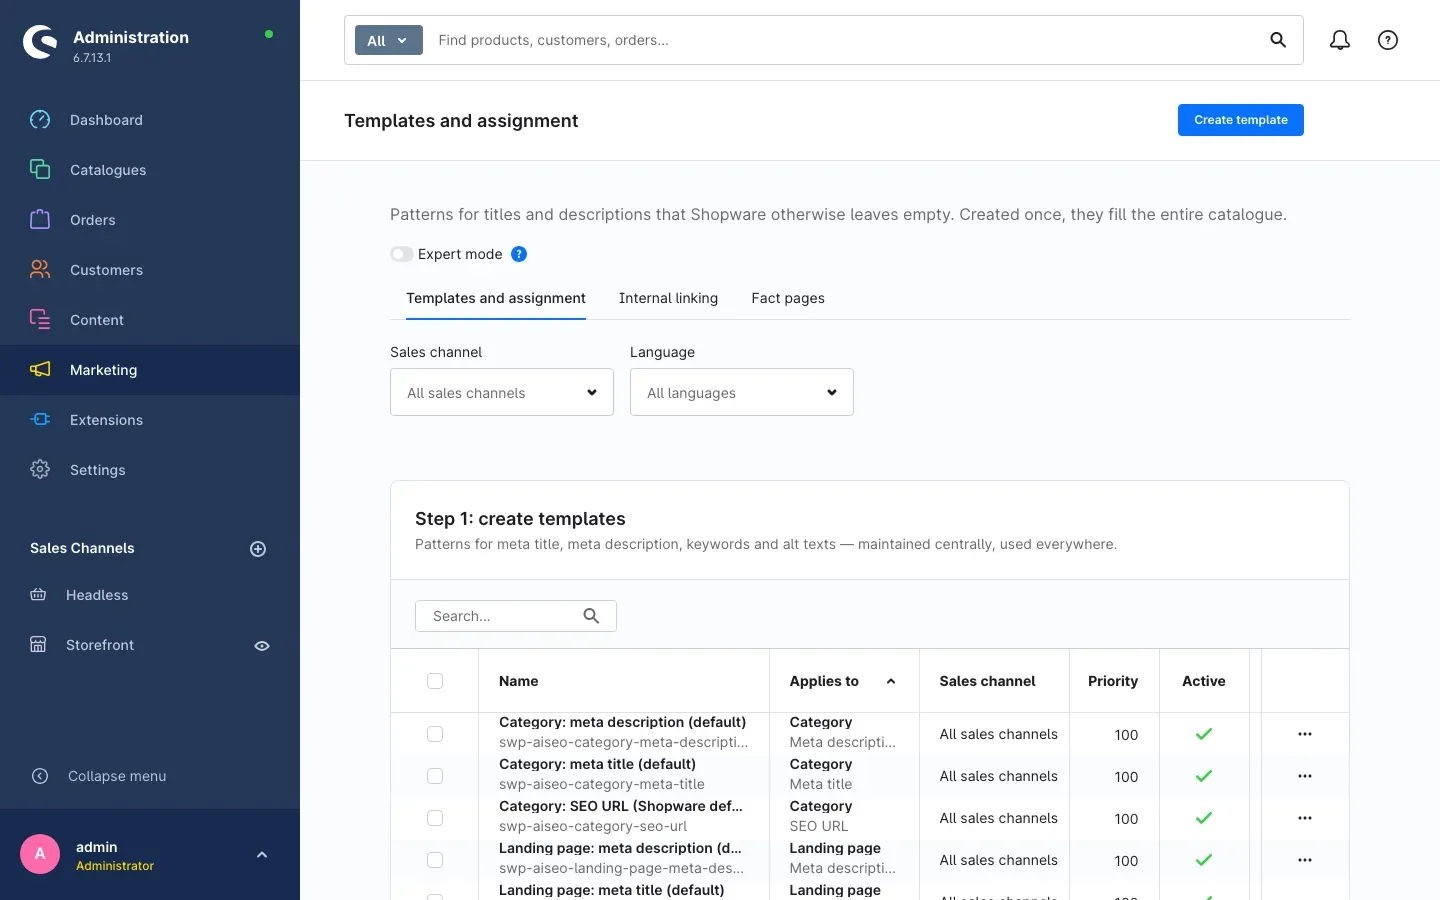Open Catalogues menu item
The height and width of the screenshot is (900, 1440).
coord(150,170)
